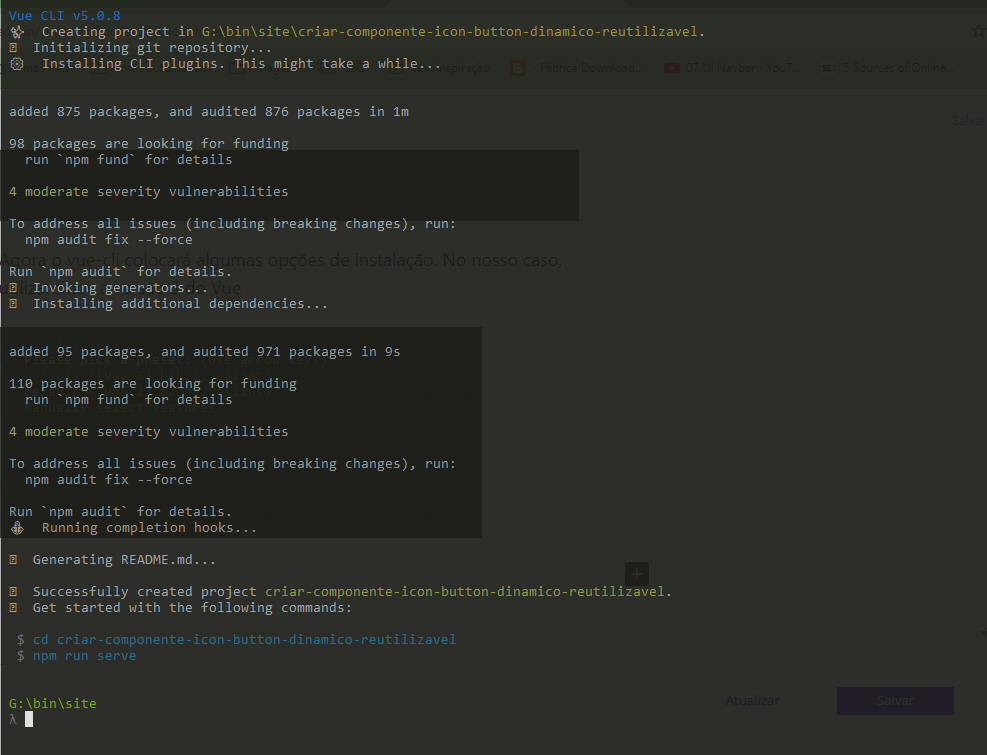Click the bookmark star icon at top right

coord(978,31)
